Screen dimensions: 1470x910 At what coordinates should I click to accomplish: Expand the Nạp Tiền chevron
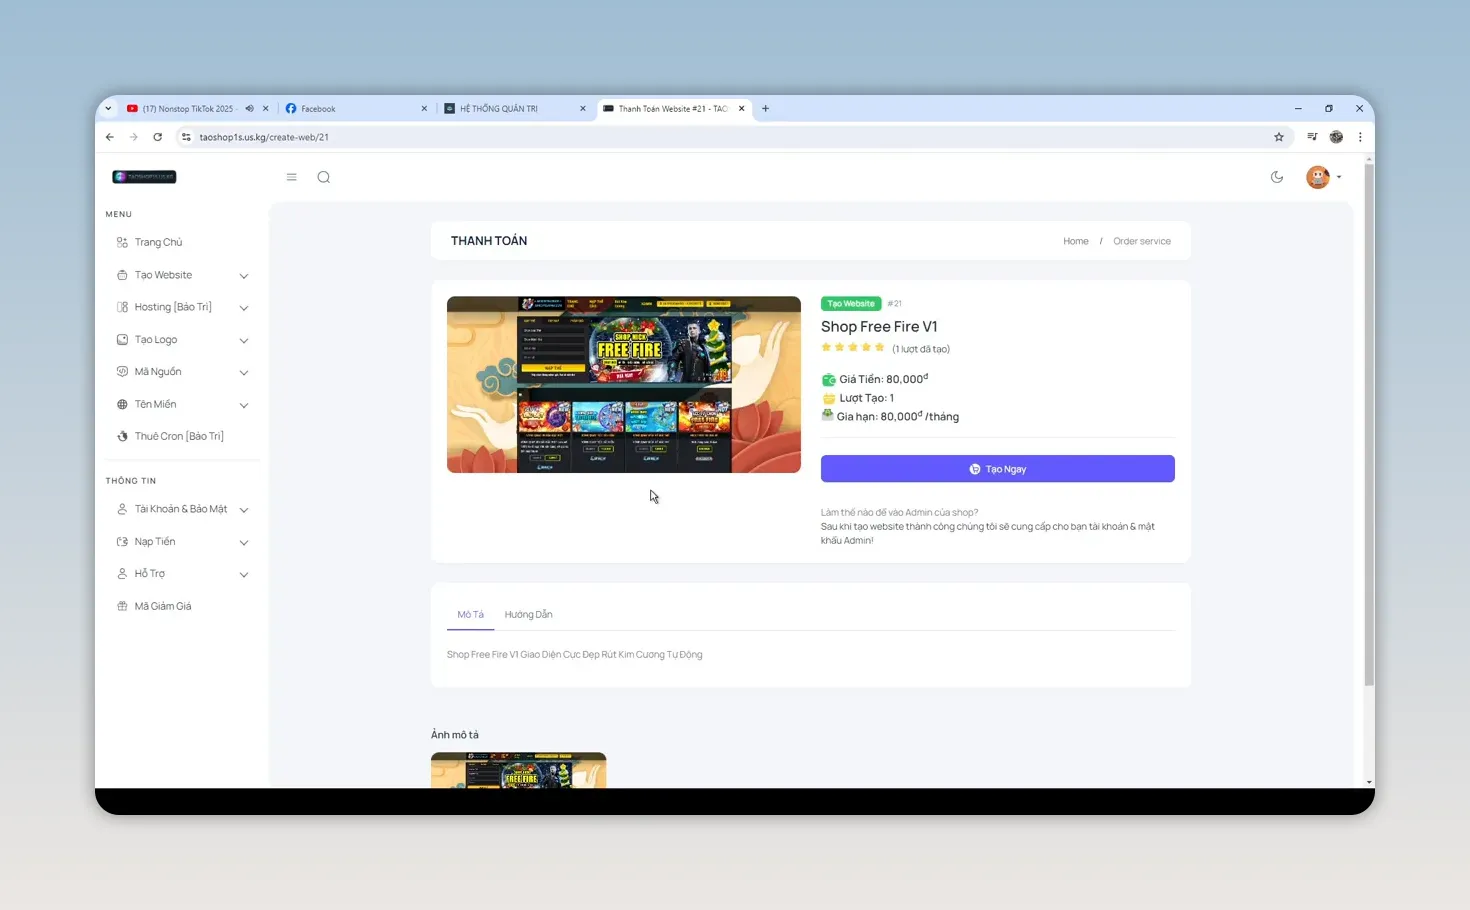click(244, 542)
